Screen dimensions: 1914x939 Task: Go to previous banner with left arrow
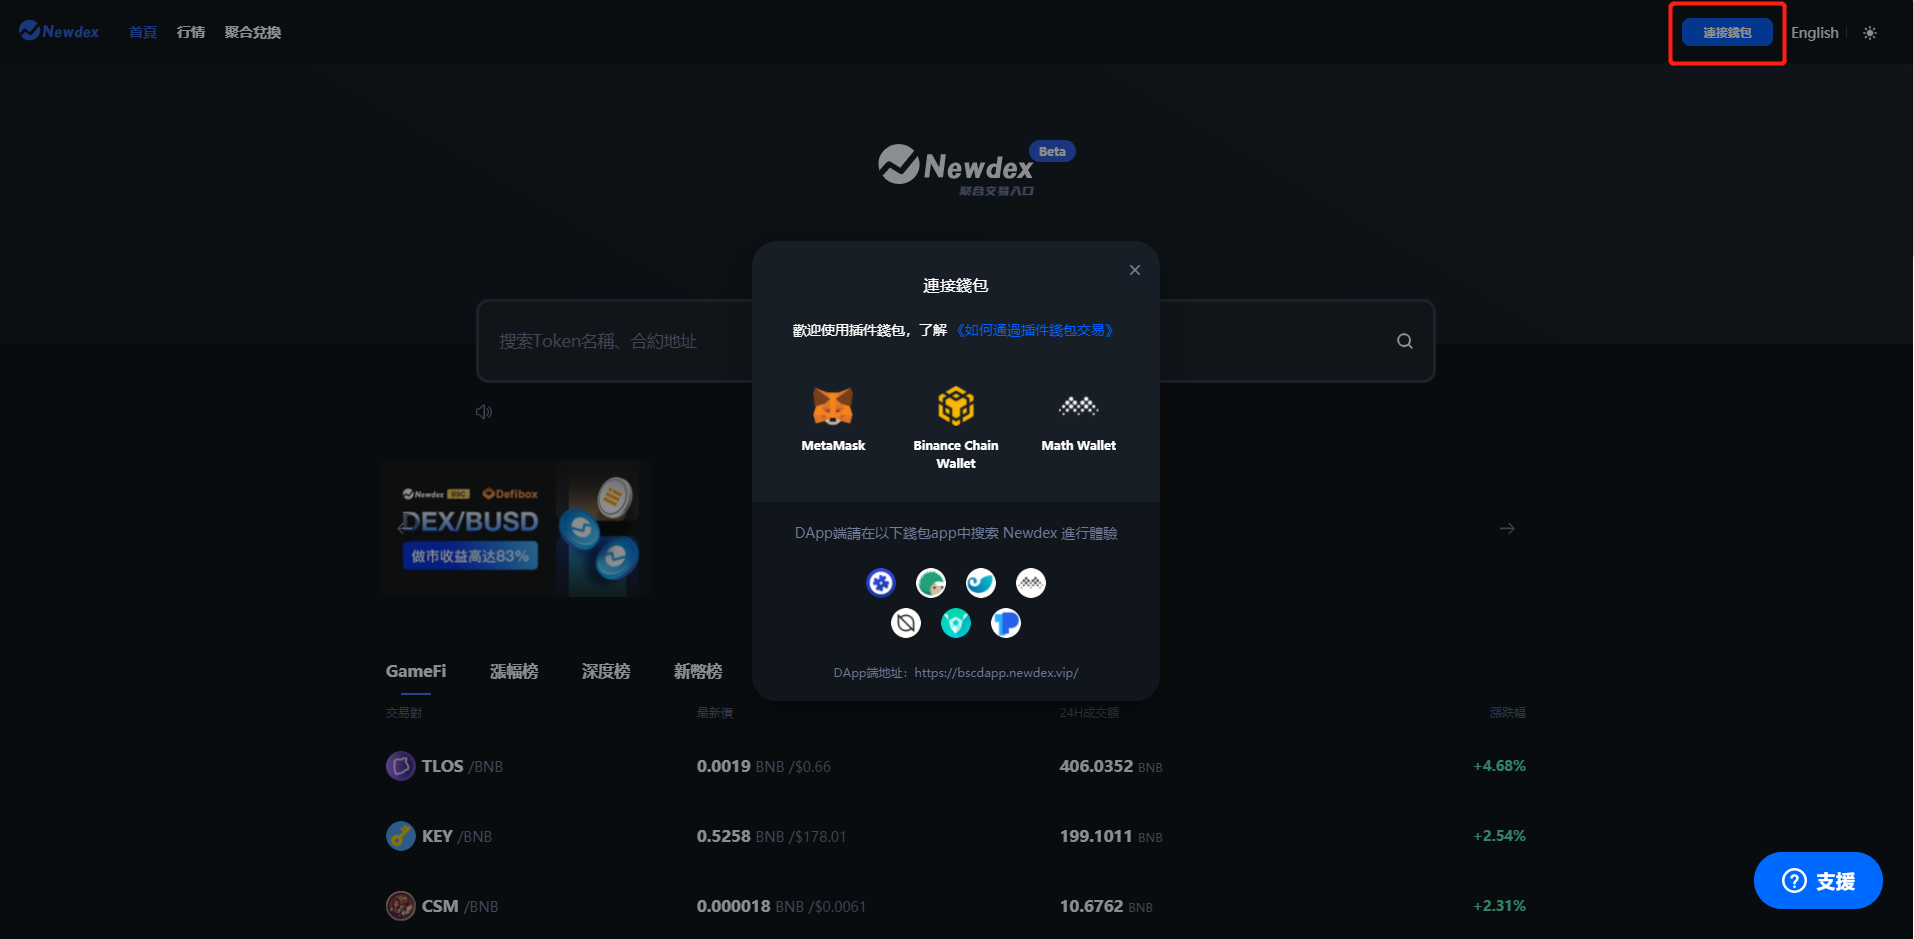pos(405,528)
